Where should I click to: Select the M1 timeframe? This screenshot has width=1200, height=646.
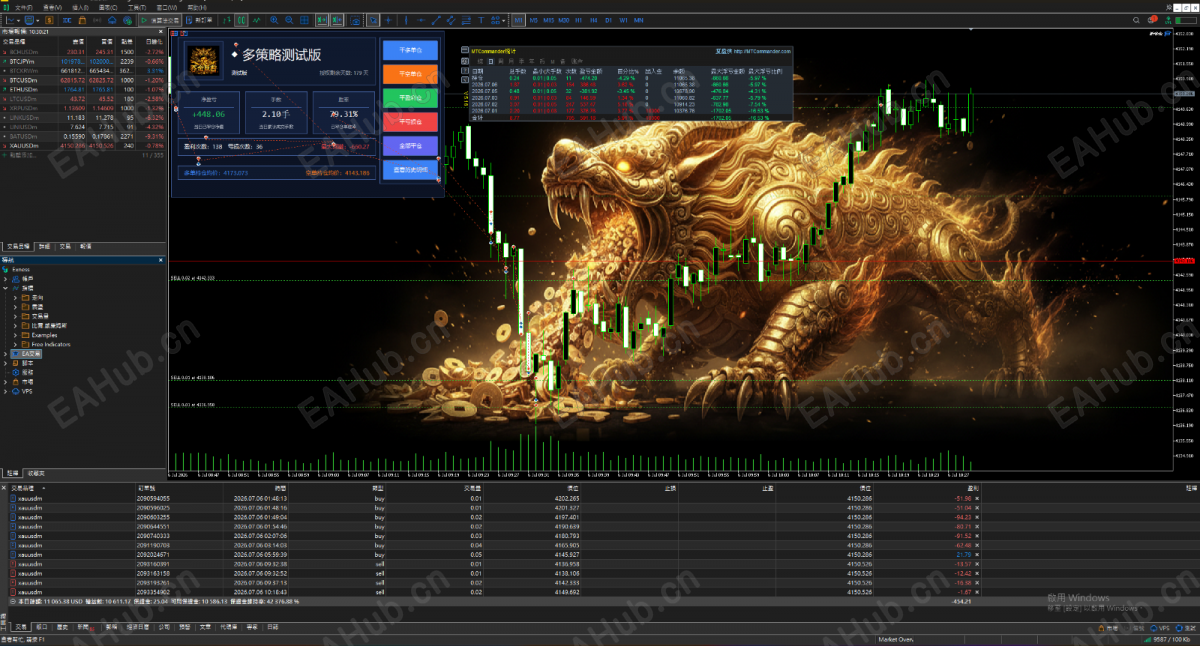click(x=518, y=20)
